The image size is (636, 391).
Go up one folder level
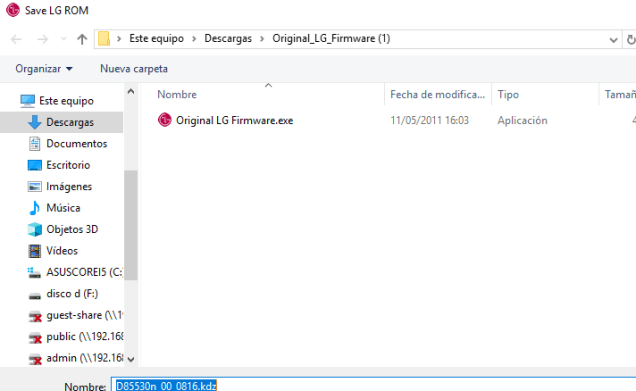click(82, 39)
